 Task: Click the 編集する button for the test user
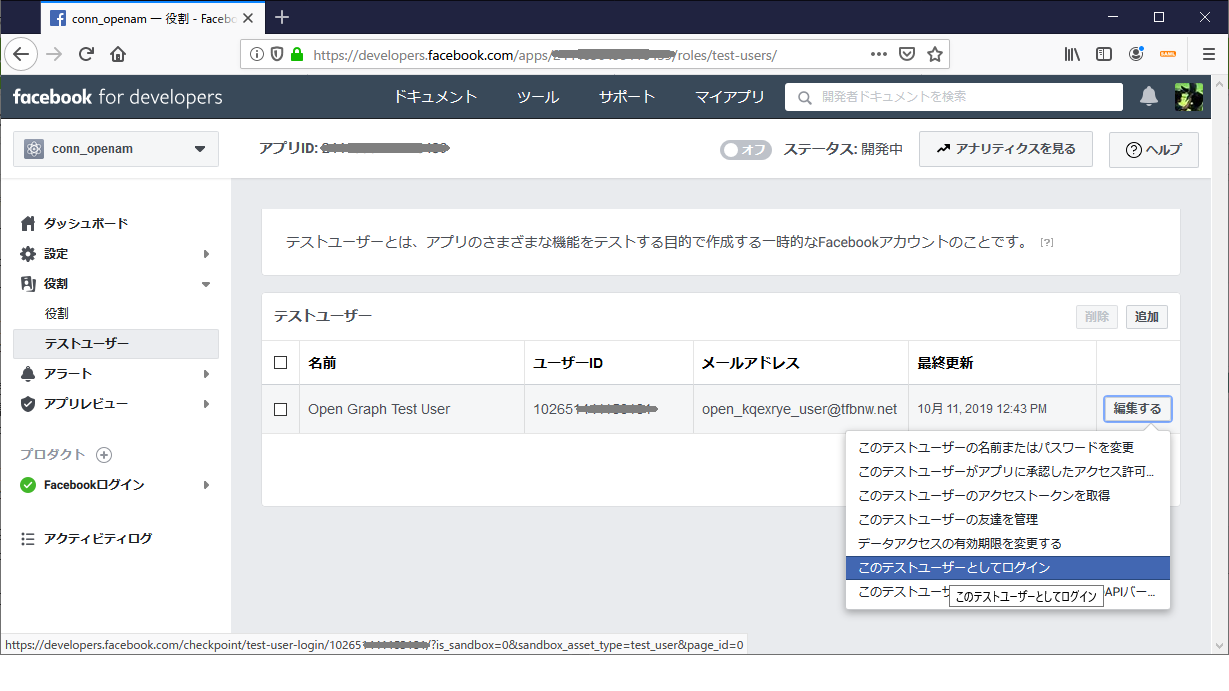(x=1137, y=408)
